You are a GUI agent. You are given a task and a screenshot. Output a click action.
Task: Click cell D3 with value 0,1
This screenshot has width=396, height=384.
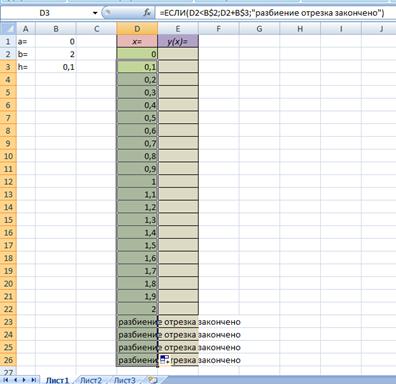pos(137,67)
